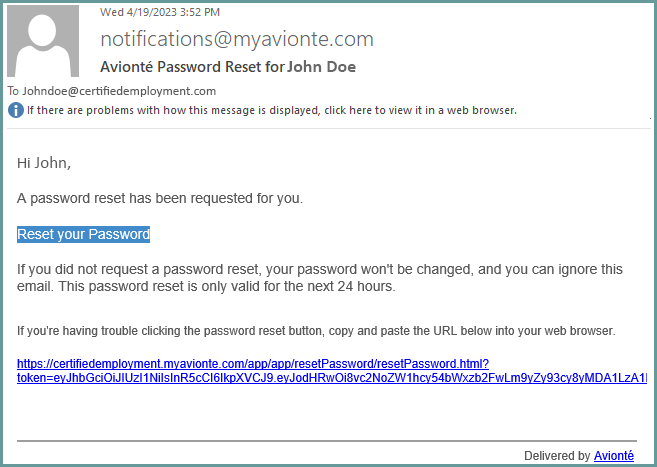Image resolution: width=657 pixels, height=467 pixels.
Task: Click the sender's gray avatar placeholder
Action: click(x=43, y=41)
